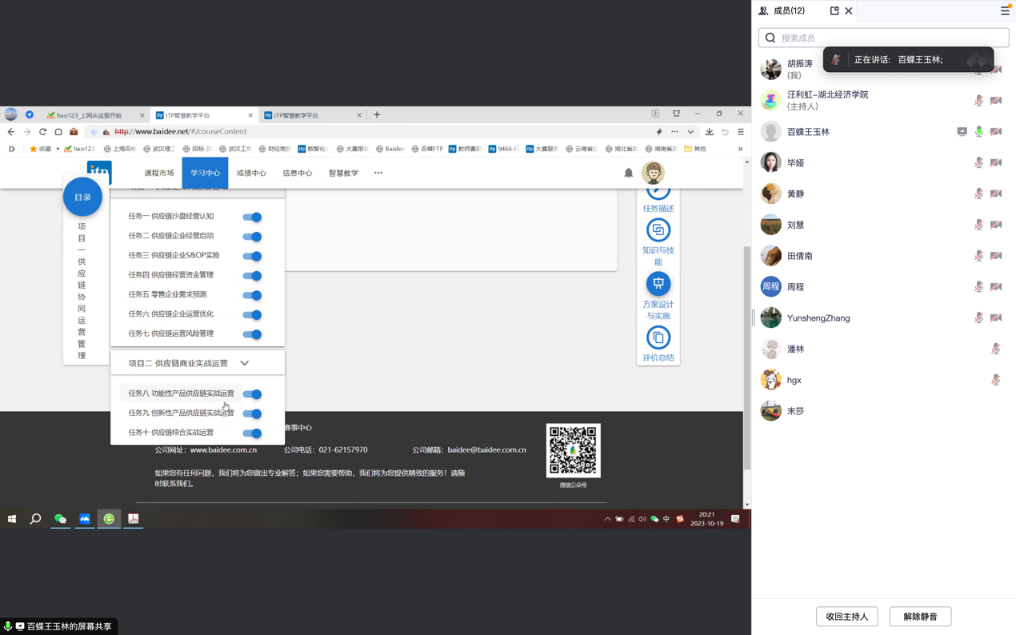Click the 评价总结 icon
1016x635 pixels.
click(658, 337)
